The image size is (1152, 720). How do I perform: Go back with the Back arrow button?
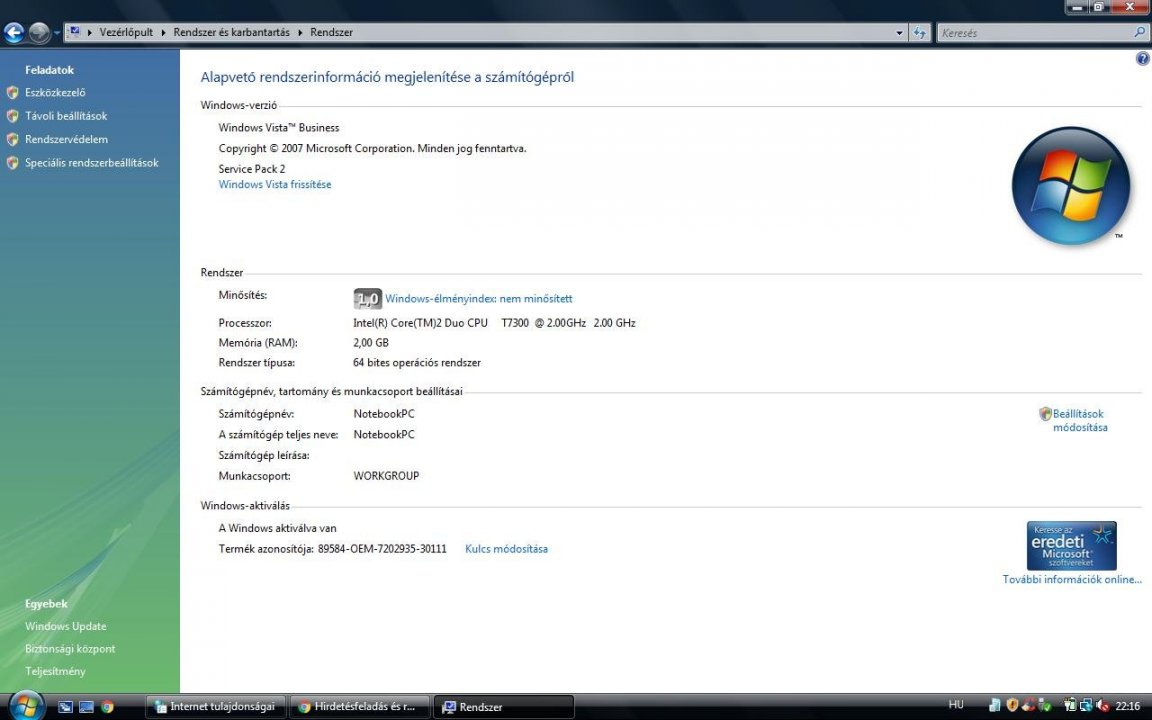pos(14,32)
